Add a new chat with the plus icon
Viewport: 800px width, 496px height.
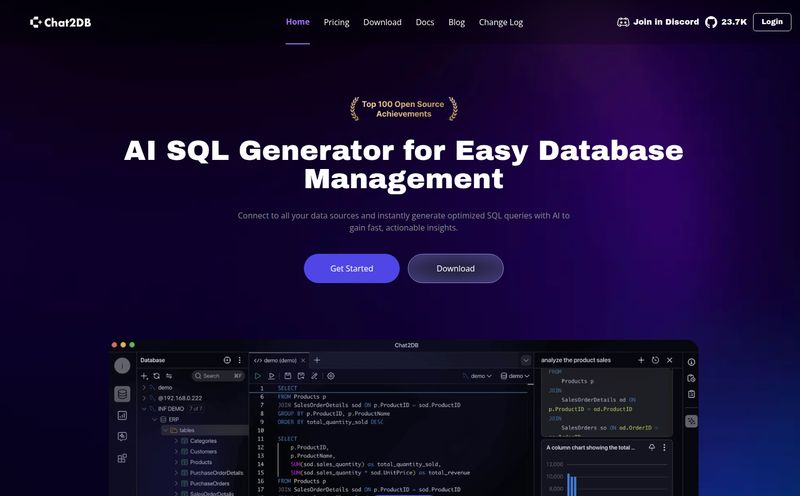pos(641,360)
